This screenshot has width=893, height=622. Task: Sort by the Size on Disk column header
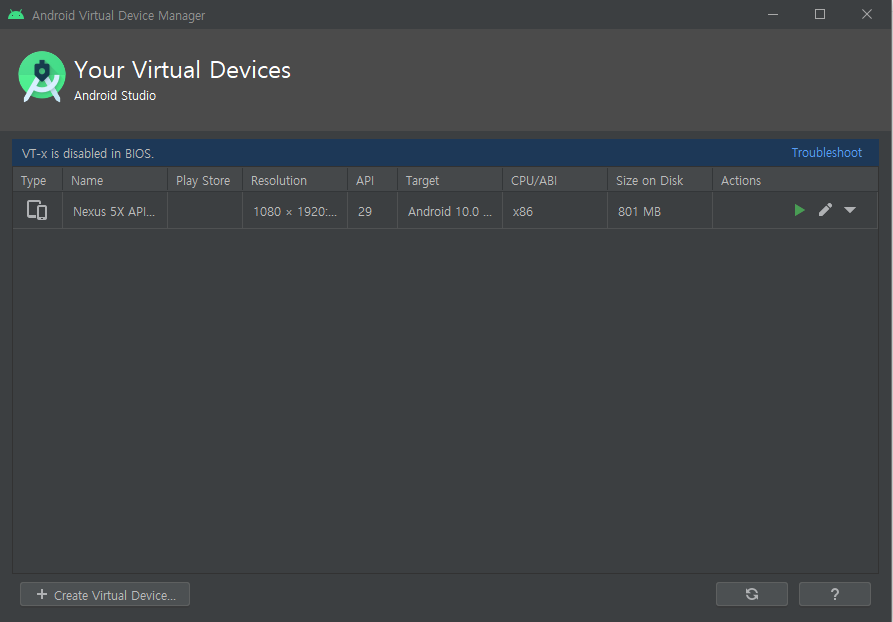point(659,180)
